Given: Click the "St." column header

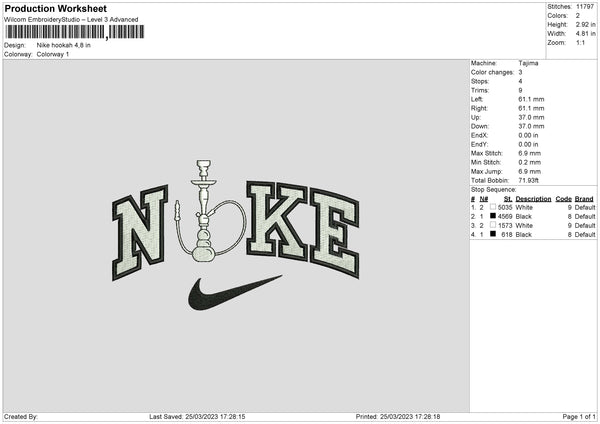Looking at the screenshot, I should tap(508, 199).
